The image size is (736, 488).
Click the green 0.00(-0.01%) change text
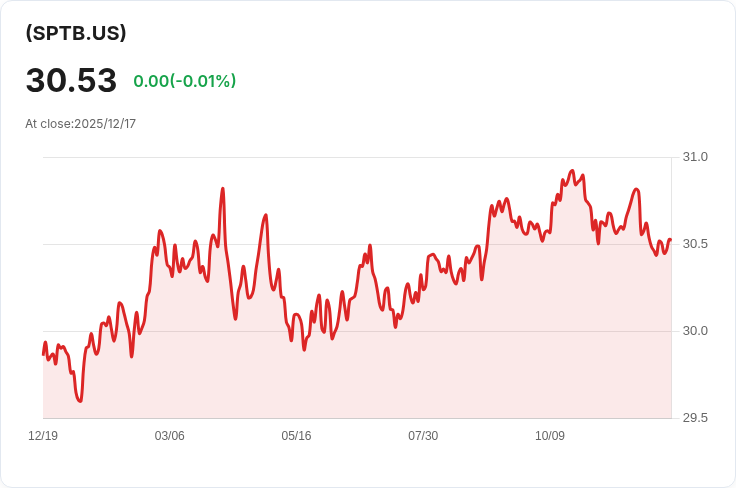184,81
